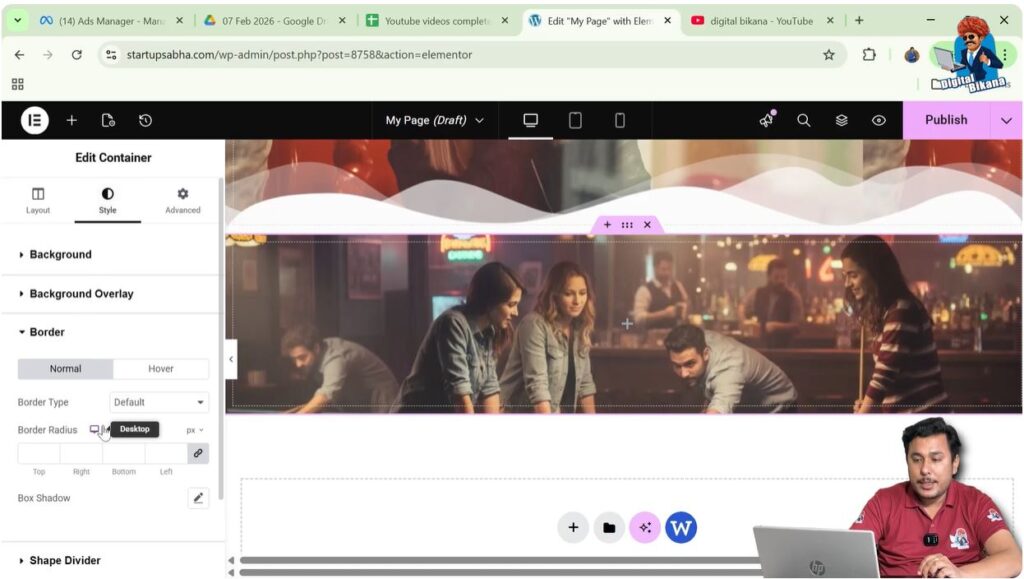Switch to the Layout tab
This screenshot has width=1024, height=579.
point(38,200)
